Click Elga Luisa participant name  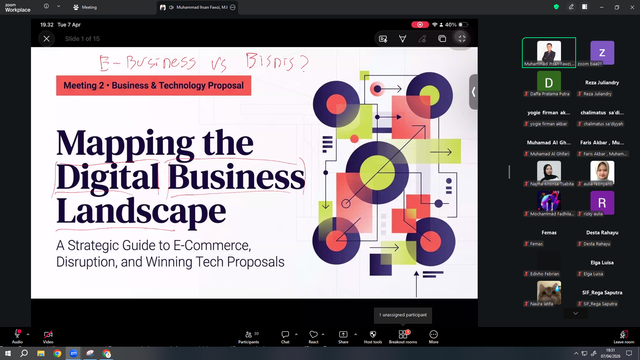pyautogui.click(x=602, y=262)
